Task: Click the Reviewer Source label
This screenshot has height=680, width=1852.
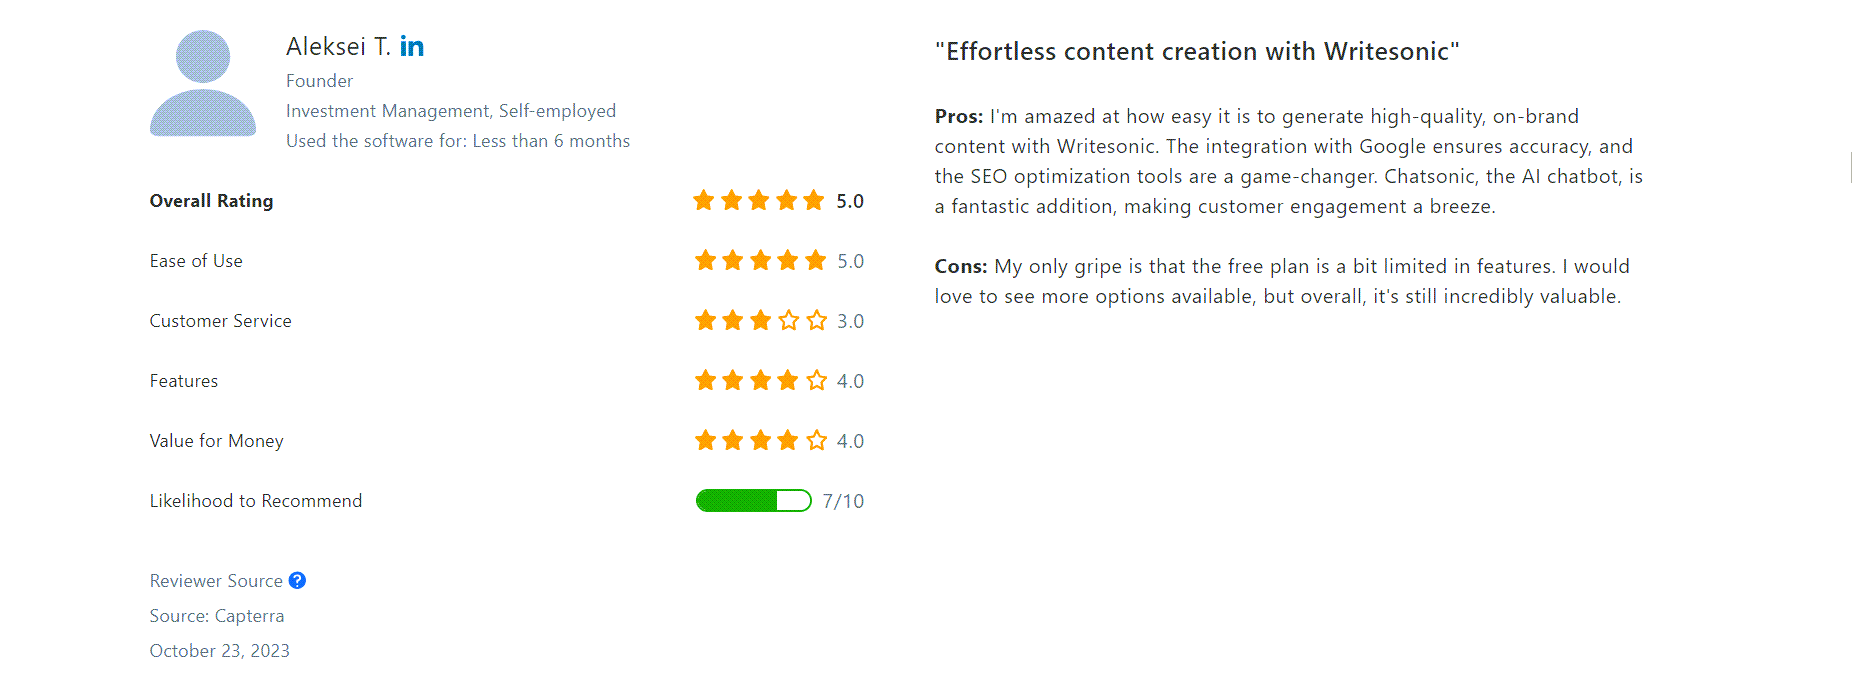Action: [216, 581]
